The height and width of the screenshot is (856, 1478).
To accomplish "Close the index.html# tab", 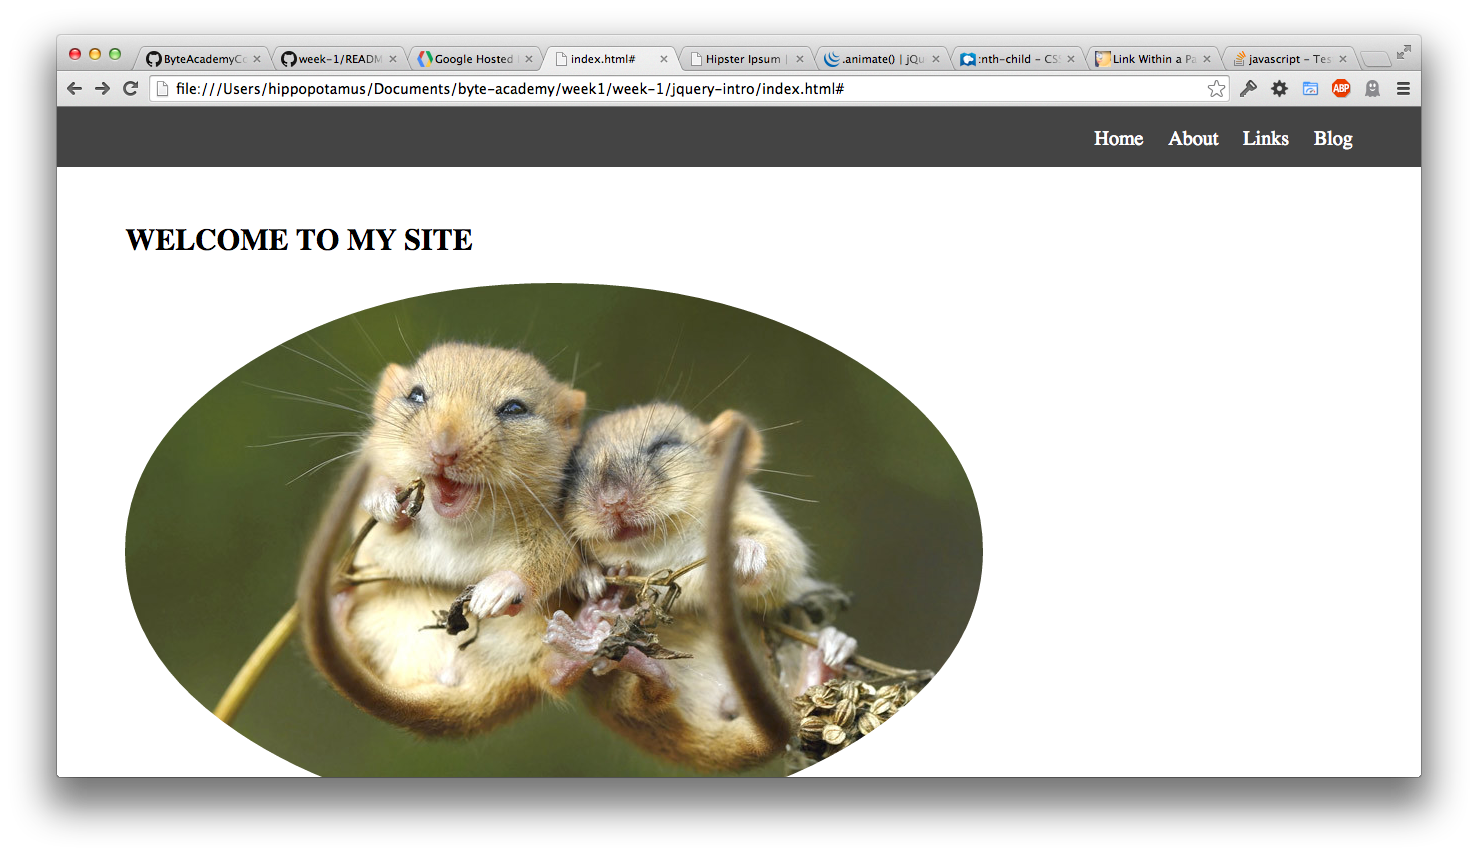I will (x=664, y=59).
